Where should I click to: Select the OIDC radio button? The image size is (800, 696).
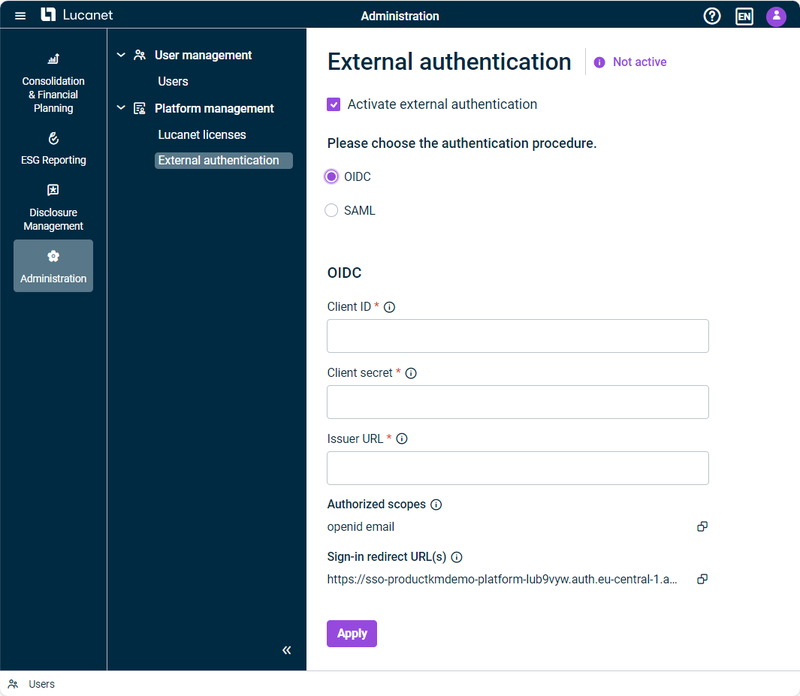click(x=331, y=176)
